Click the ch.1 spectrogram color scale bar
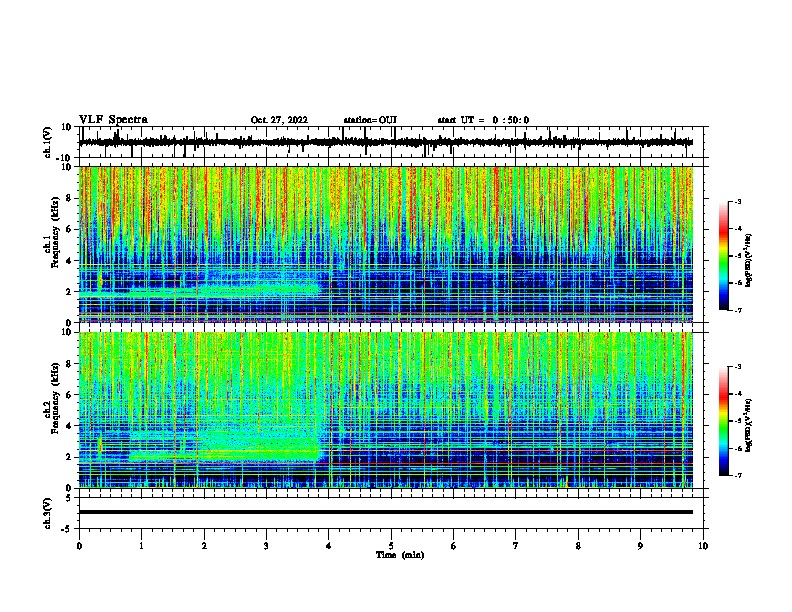 (x=723, y=256)
